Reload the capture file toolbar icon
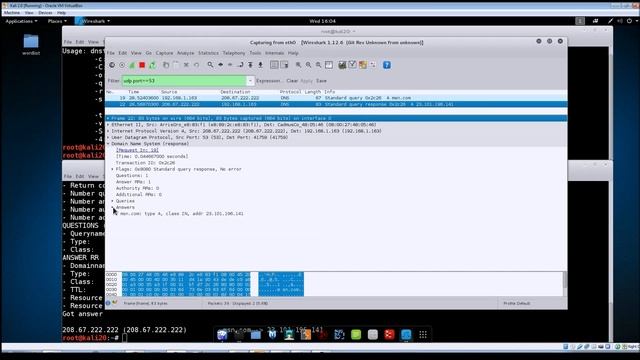This screenshot has height=360, width=640. (x=196, y=65)
